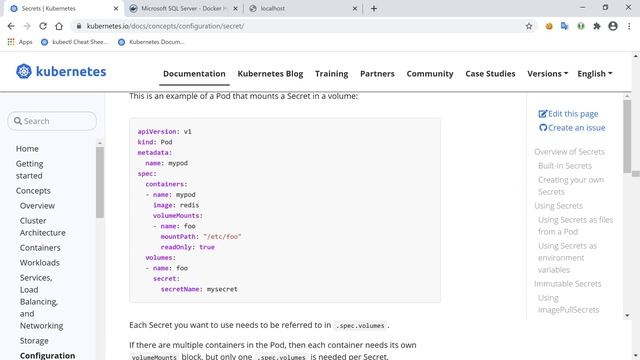Click the browser forward arrow
This screenshot has width=640, height=360.
27,26
